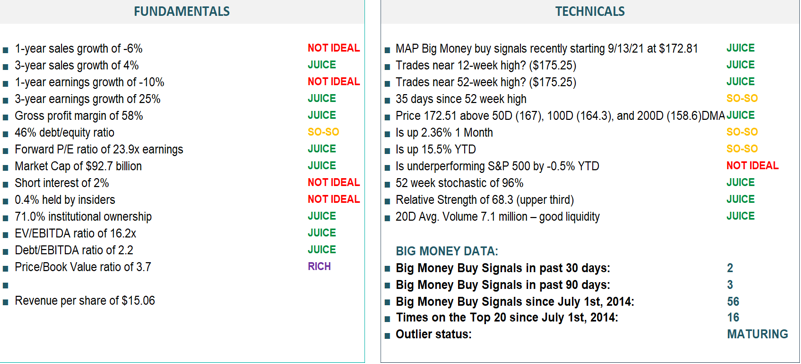Click NOT IEAL rating for 1-year sales growth
This screenshot has height=364, width=801.
pyautogui.click(x=334, y=48)
